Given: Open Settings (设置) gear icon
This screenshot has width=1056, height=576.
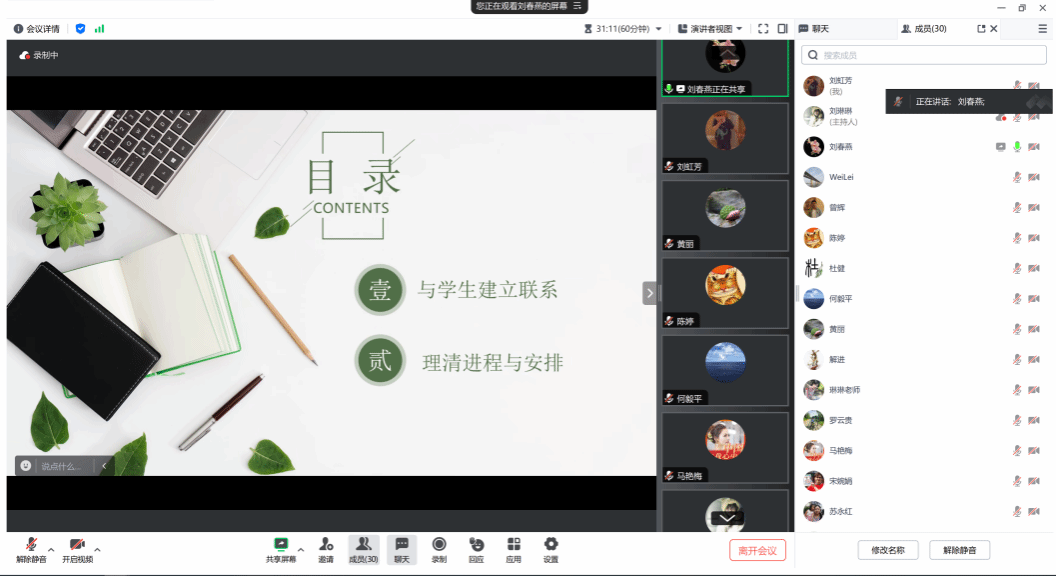Looking at the screenshot, I should (x=551, y=545).
